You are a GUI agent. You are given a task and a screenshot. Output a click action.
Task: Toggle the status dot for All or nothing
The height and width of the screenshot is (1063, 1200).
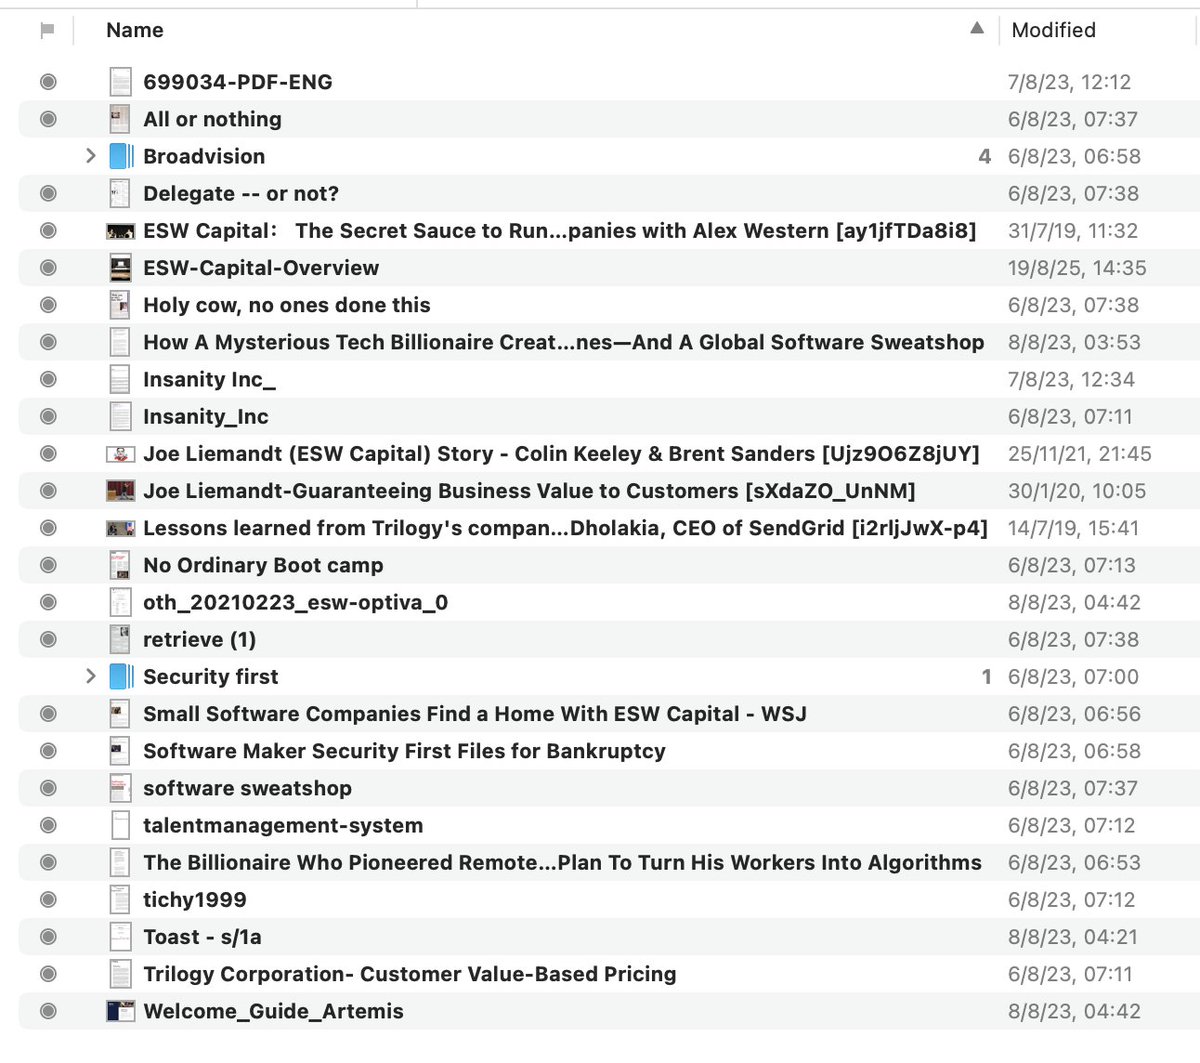pyautogui.click(x=48, y=119)
